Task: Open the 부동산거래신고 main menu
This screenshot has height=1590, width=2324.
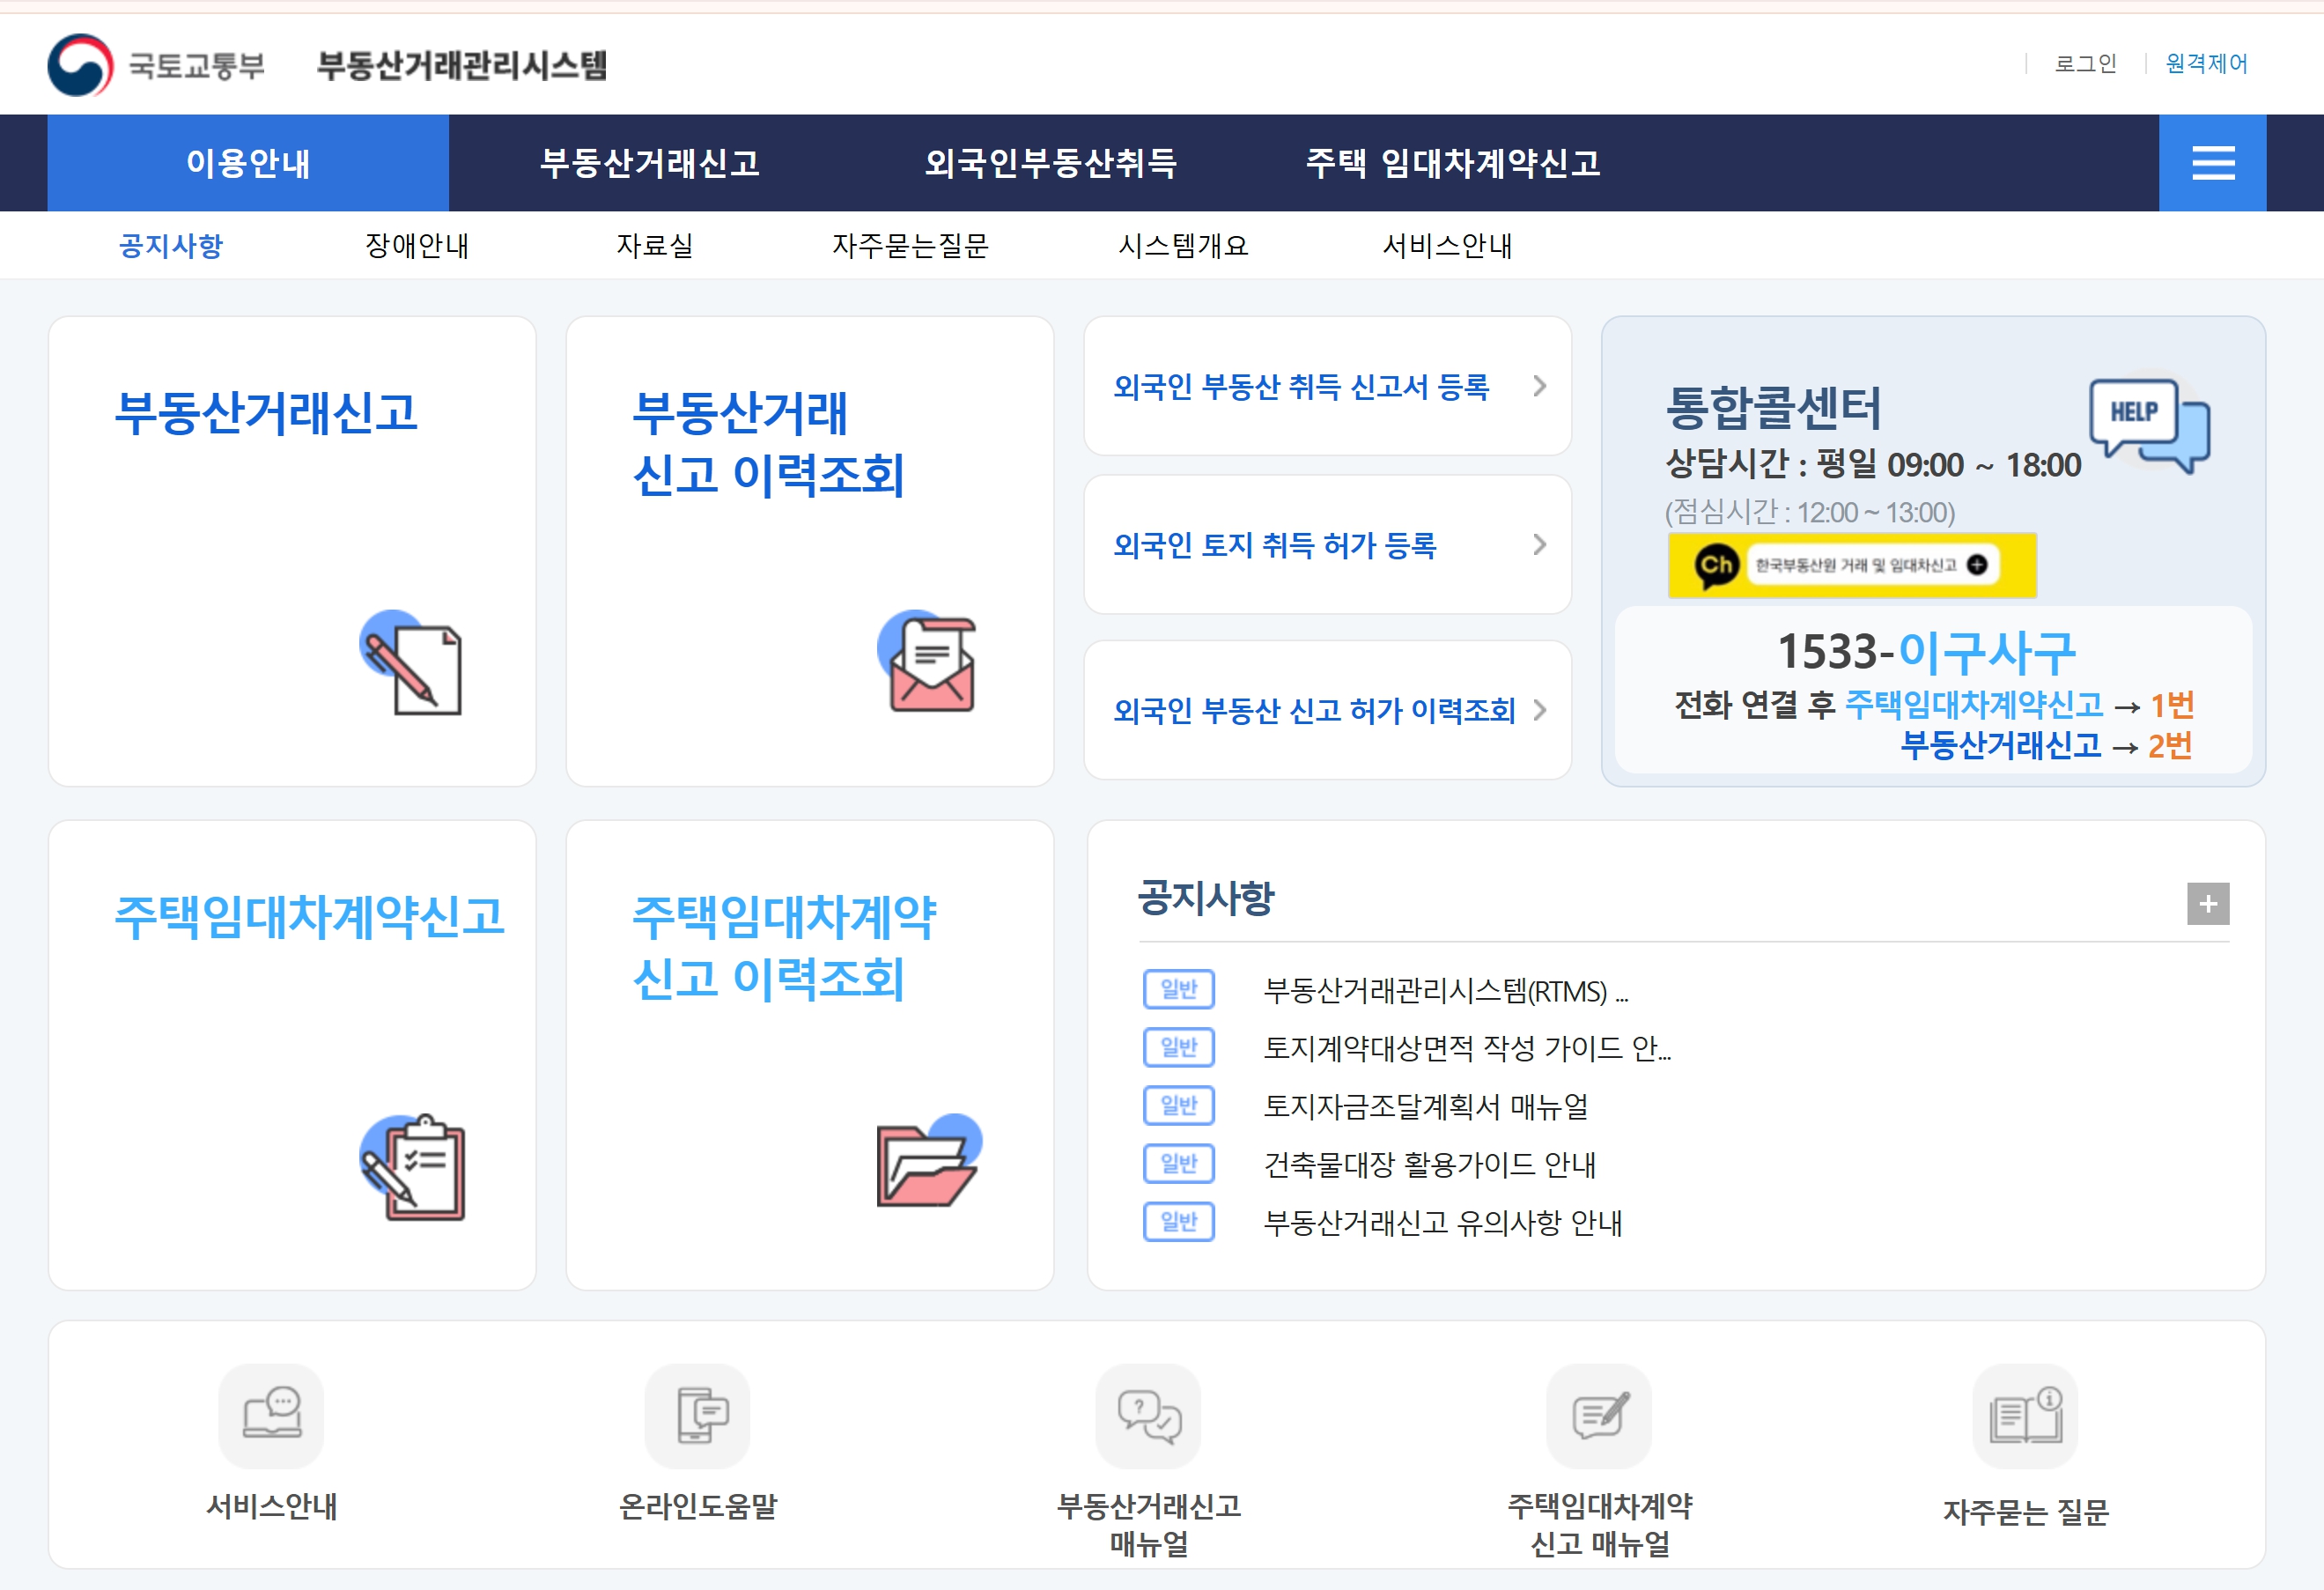Action: tap(650, 163)
